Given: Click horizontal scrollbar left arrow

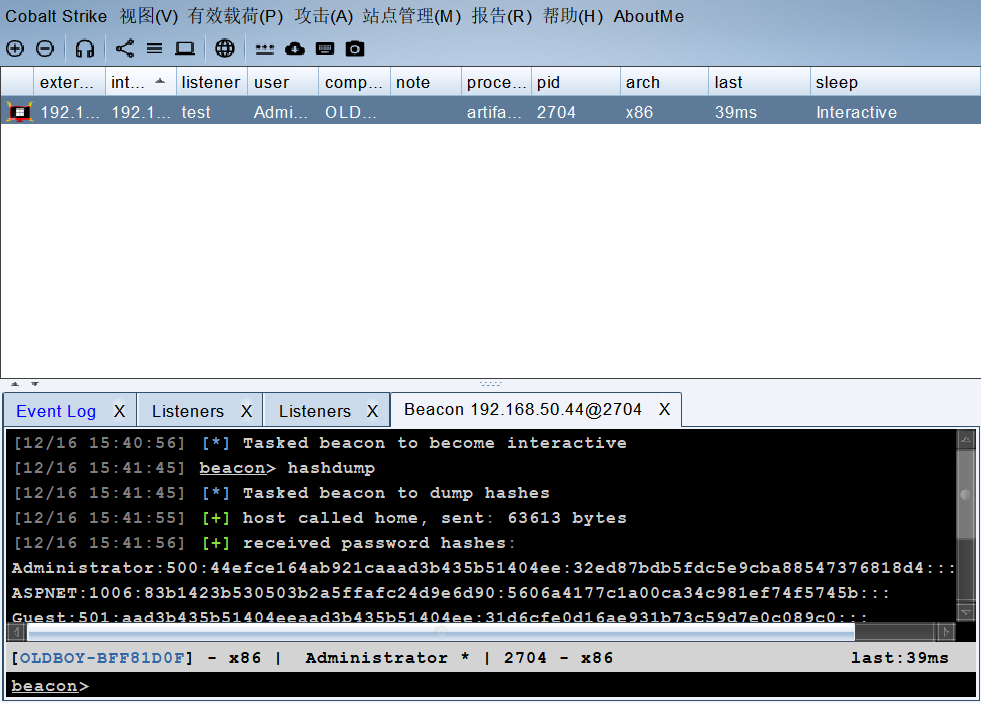Looking at the screenshot, I should [x=17, y=632].
